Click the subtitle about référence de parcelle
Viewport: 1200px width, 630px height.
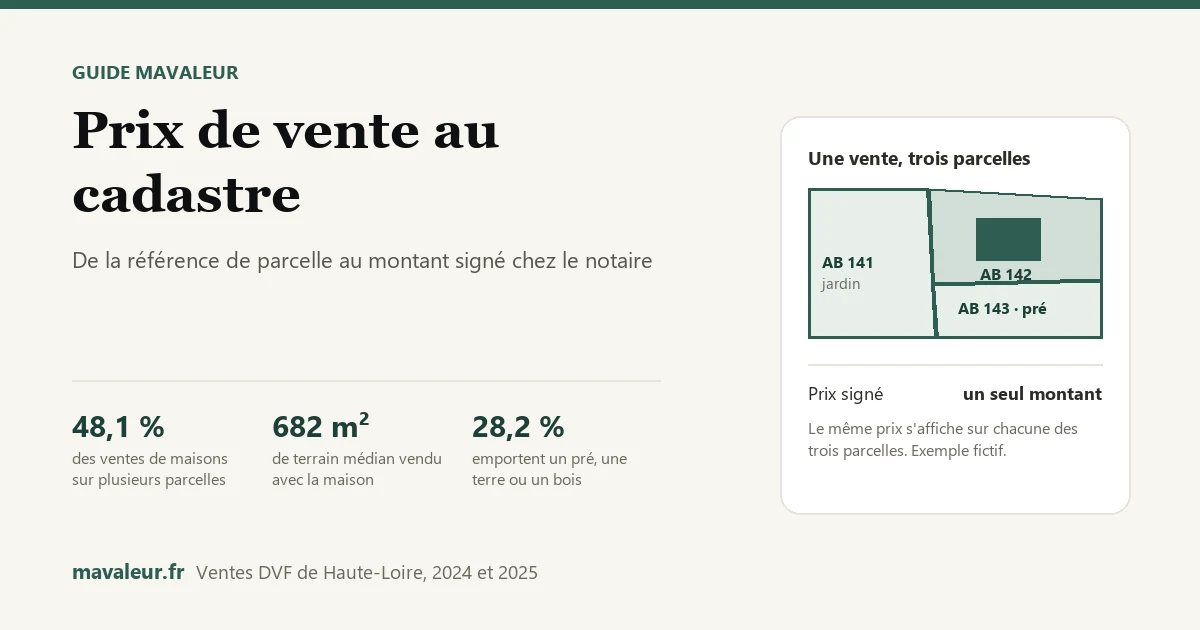[362, 261]
